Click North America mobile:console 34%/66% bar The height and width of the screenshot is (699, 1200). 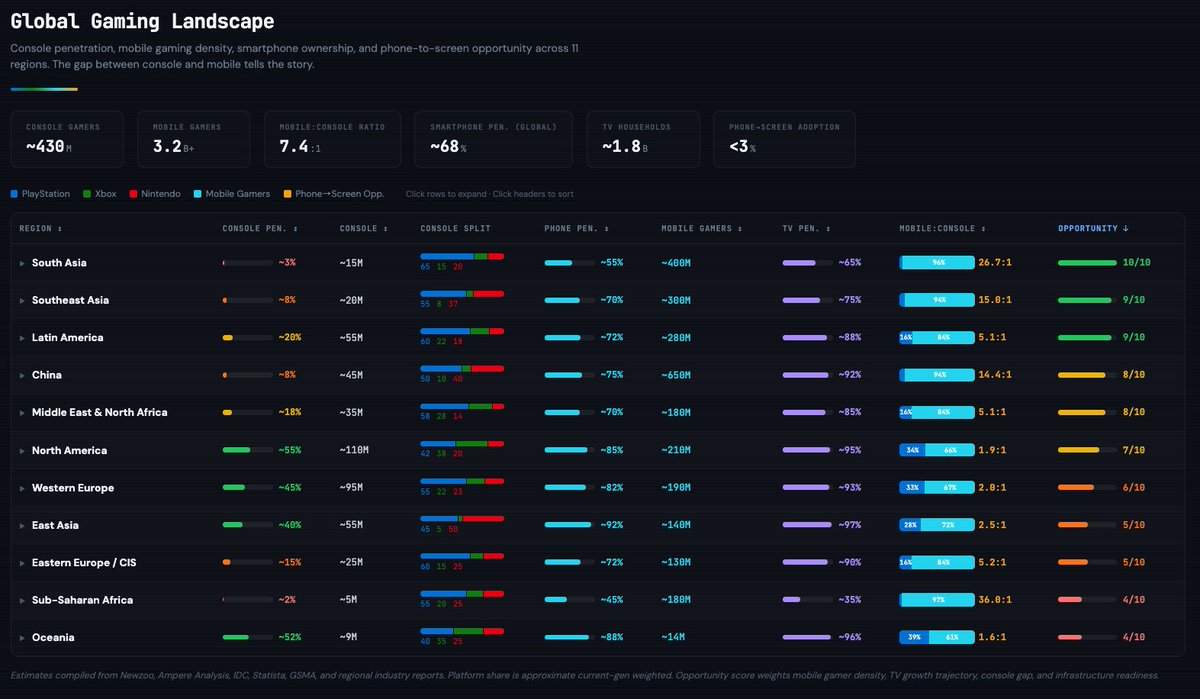(937, 450)
